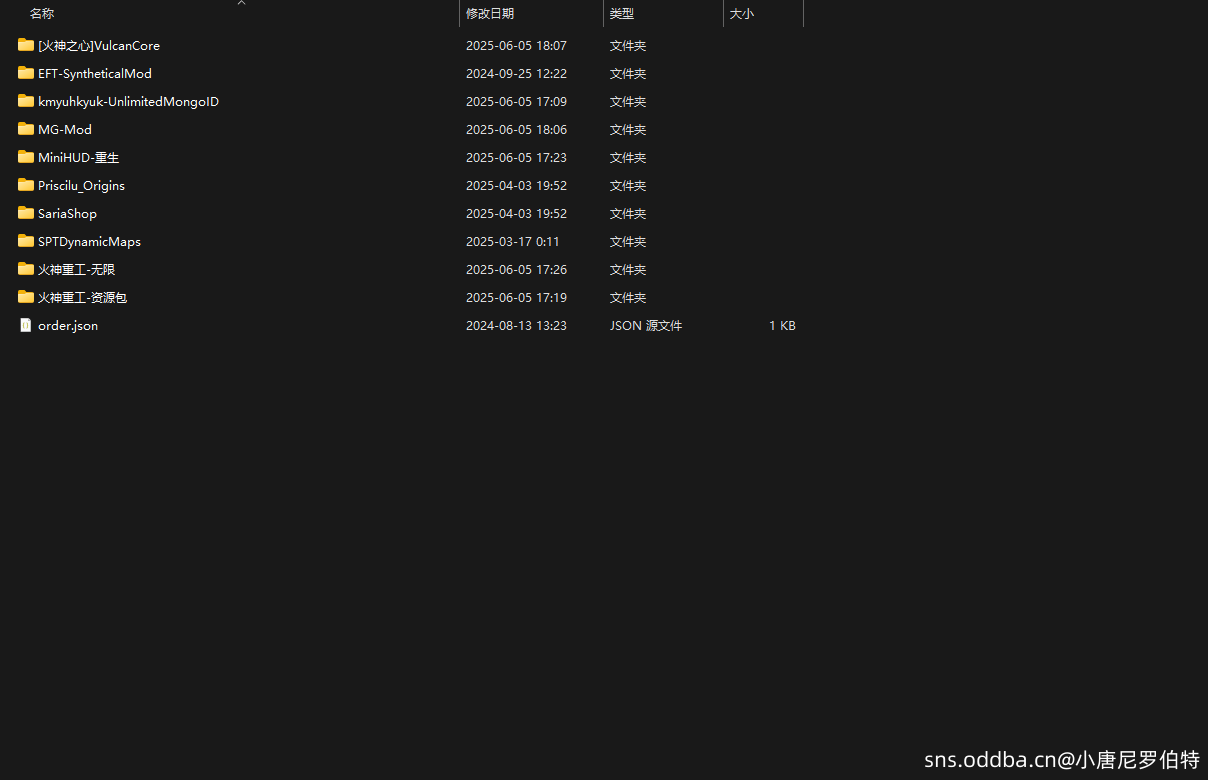Click the date 2025-06-05 17:23
This screenshot has width=1208, height=780.
516,157
